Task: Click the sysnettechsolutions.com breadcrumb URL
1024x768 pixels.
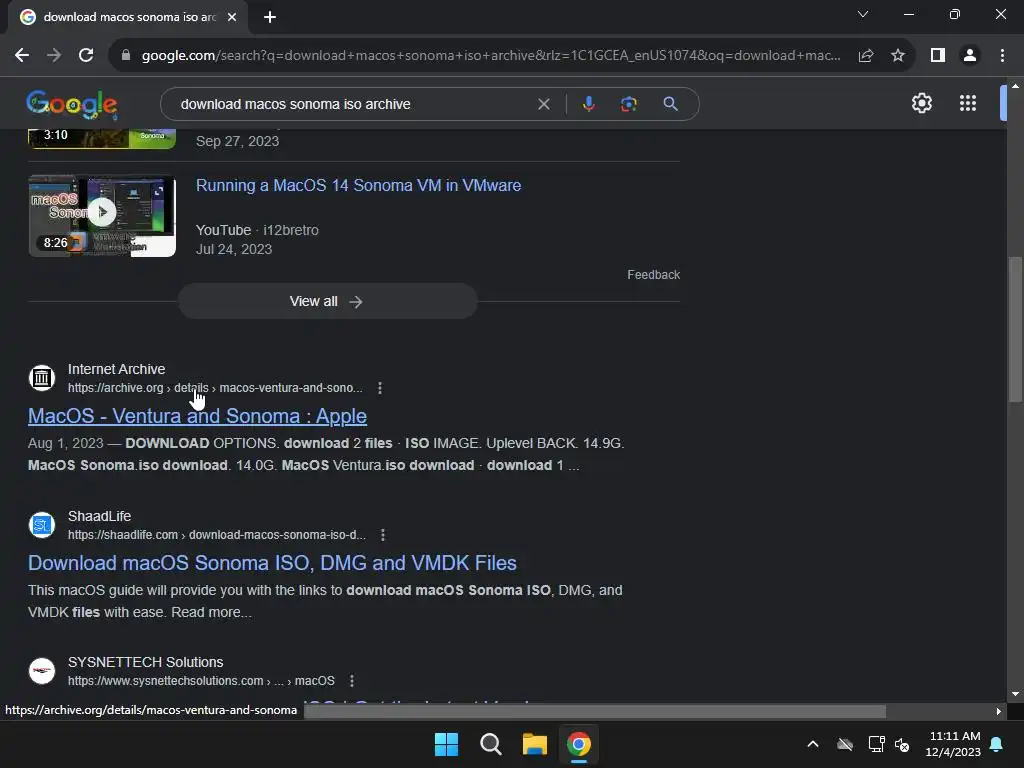Action: pos(201,680)
